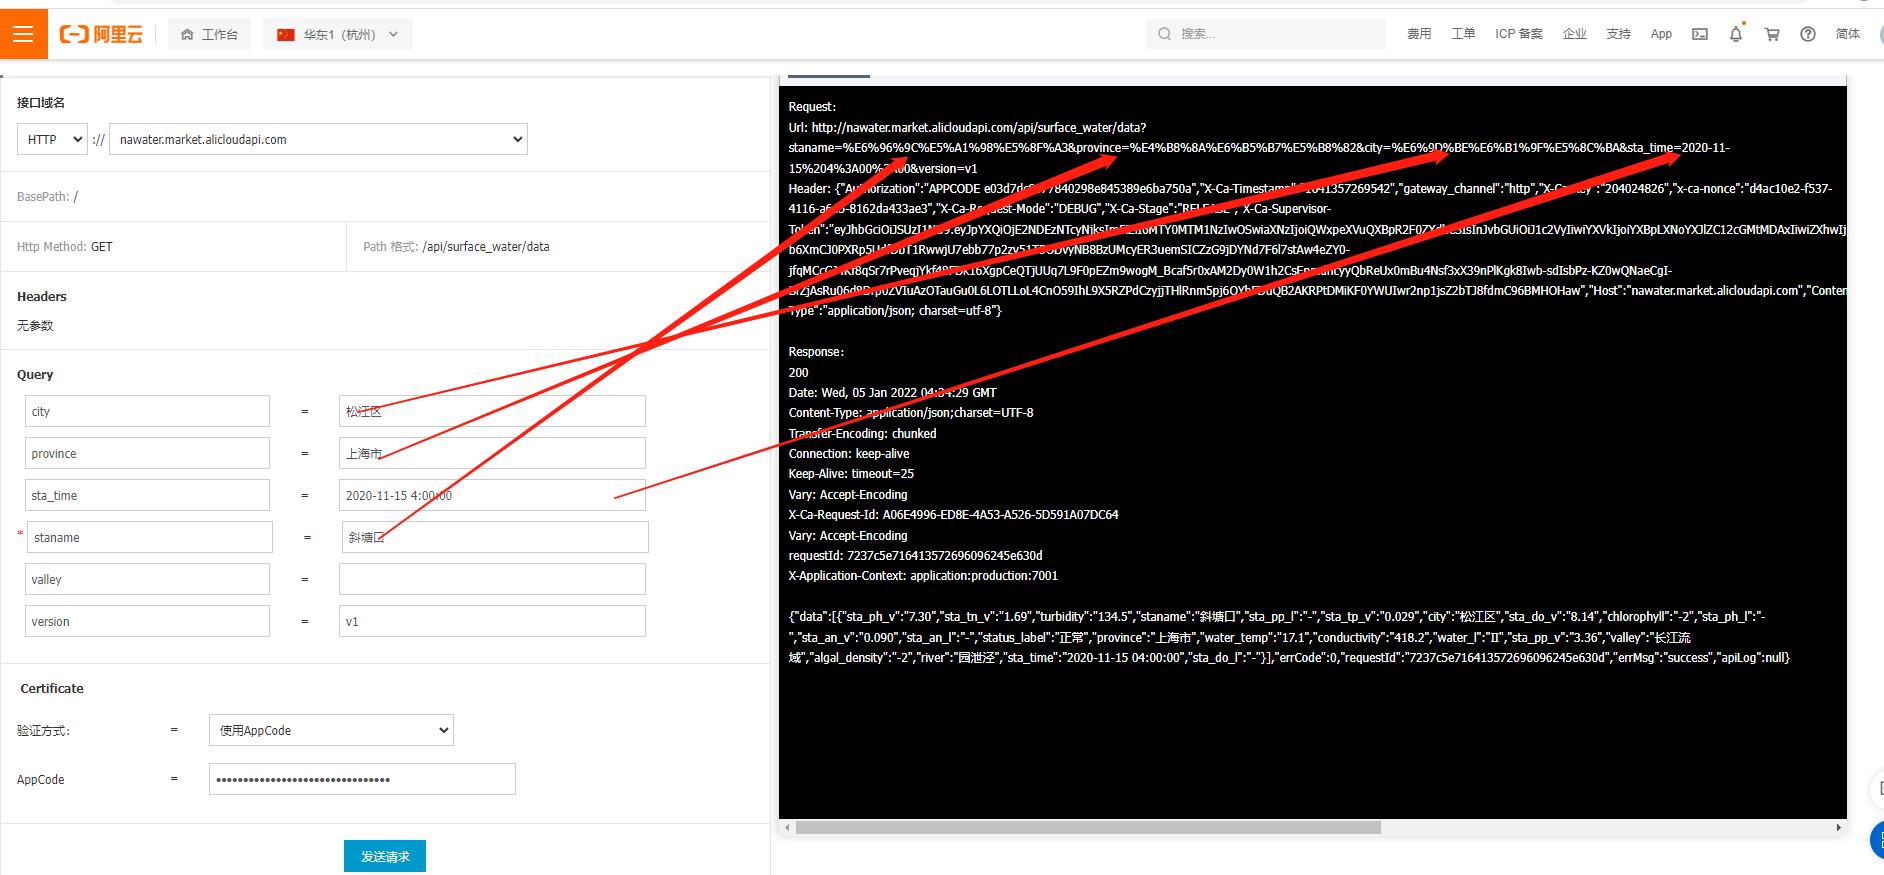Open the 使用AppCode verification method dropdown

pyautogui.click(x=331, y=730)
